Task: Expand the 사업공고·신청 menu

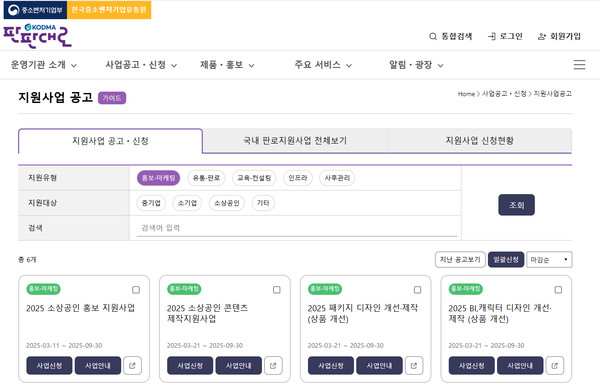Action: click(x=141, y=65)
